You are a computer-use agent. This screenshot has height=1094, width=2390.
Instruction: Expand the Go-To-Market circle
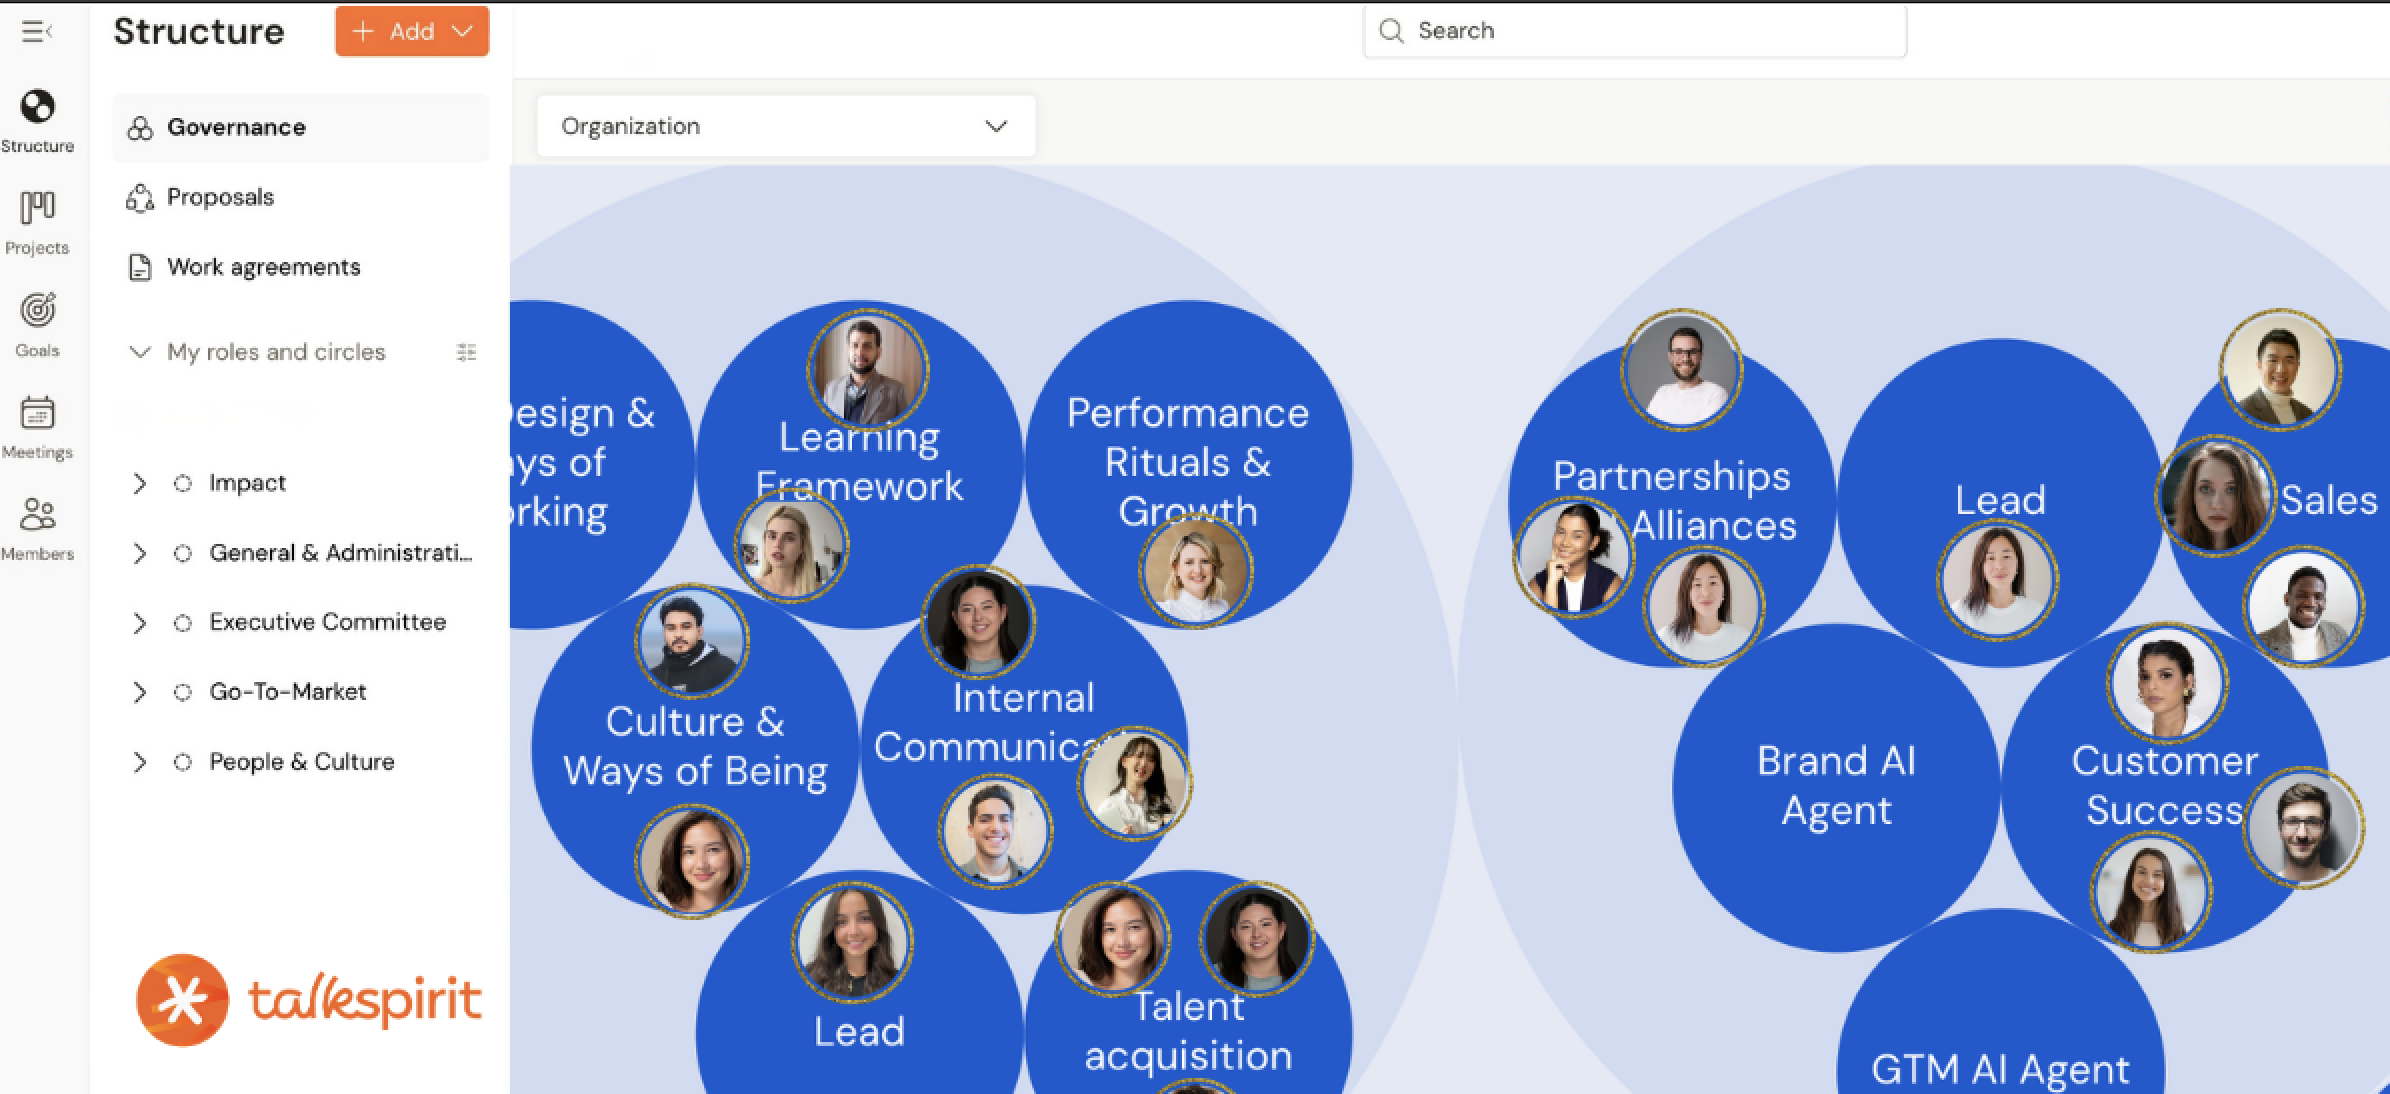point(140,692)
